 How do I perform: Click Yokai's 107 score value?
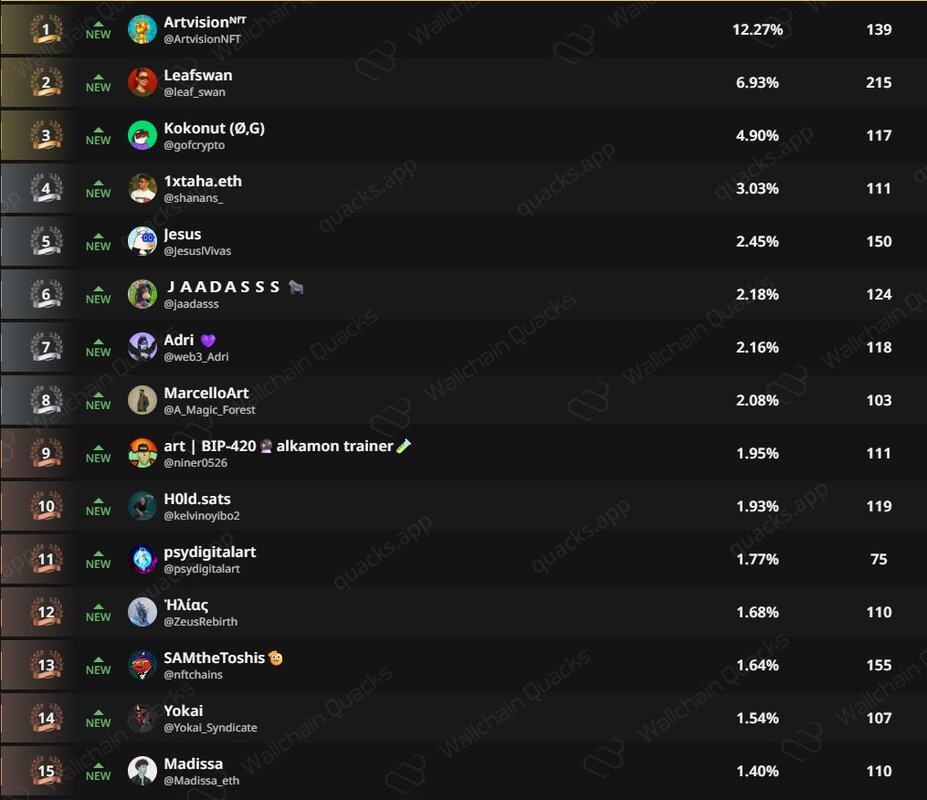pyautogui.click(x=879, y=718)
